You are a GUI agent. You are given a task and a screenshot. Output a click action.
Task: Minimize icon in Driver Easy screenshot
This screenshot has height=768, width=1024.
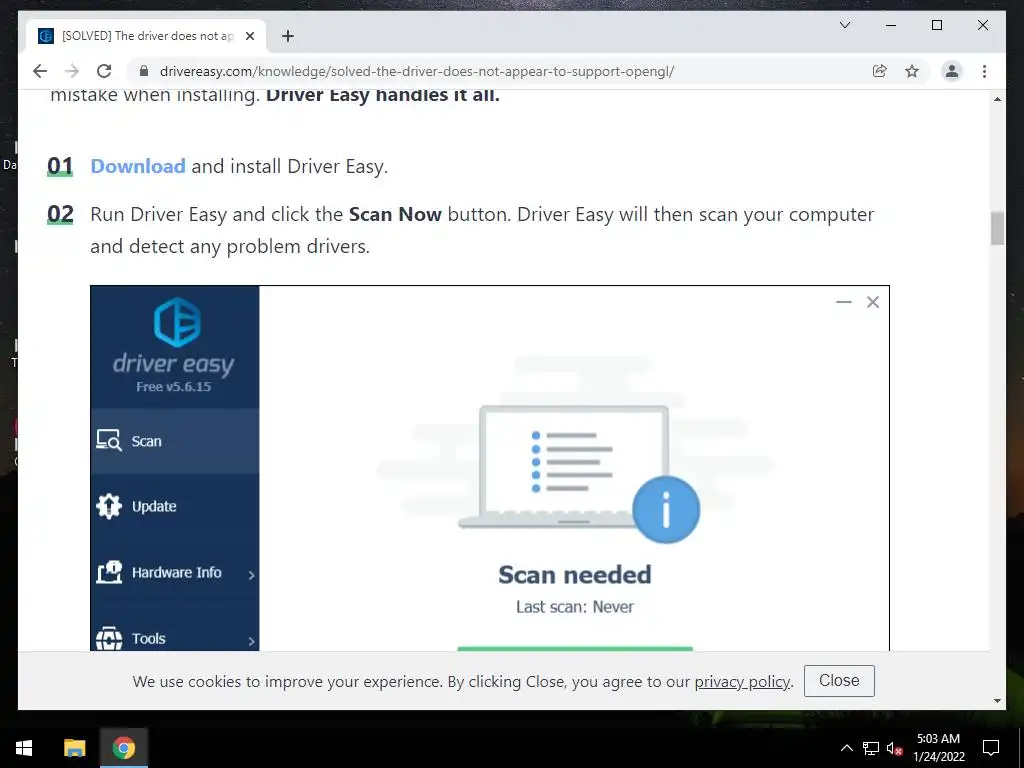pos(844,302)
